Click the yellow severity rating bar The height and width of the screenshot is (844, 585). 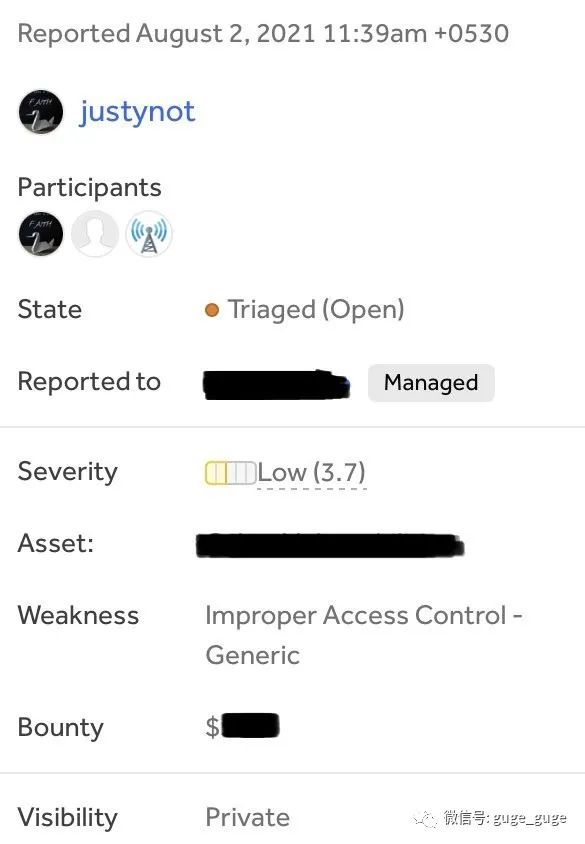pos(230,473)
